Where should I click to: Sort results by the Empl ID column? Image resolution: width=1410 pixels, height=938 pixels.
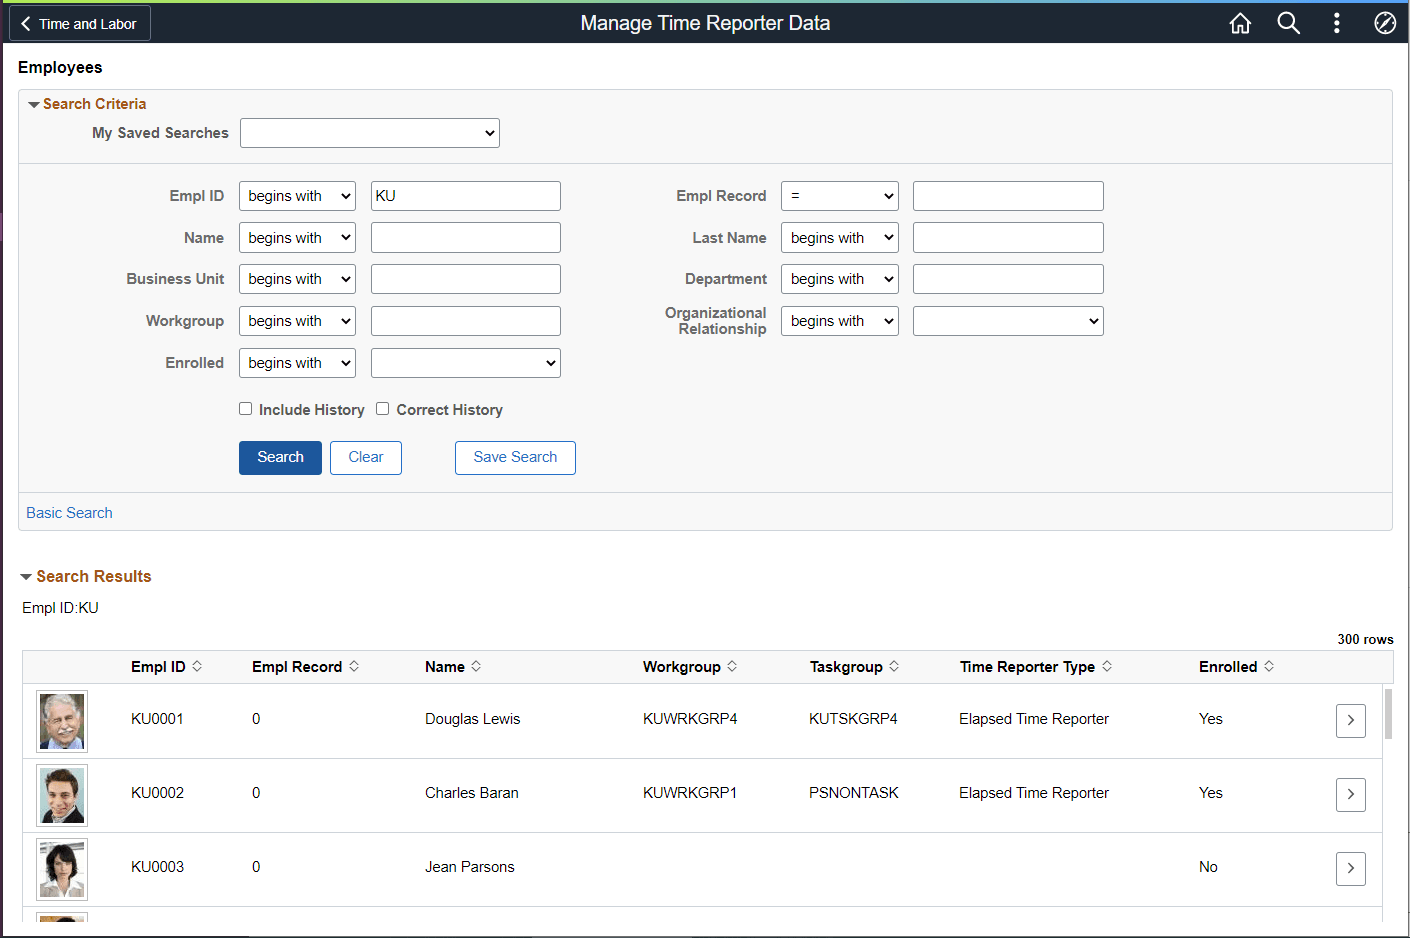[x=197, y=666]
